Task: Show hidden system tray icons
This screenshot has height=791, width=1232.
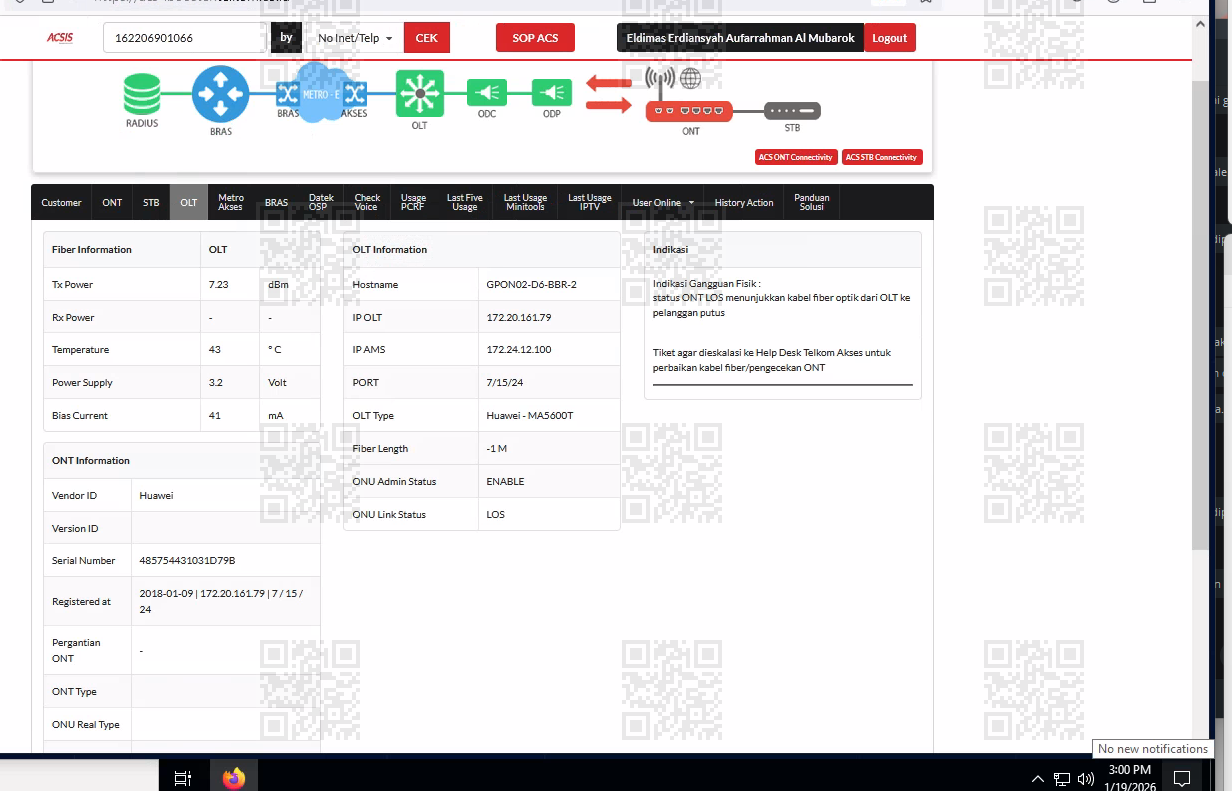Action: (1038, 778)
